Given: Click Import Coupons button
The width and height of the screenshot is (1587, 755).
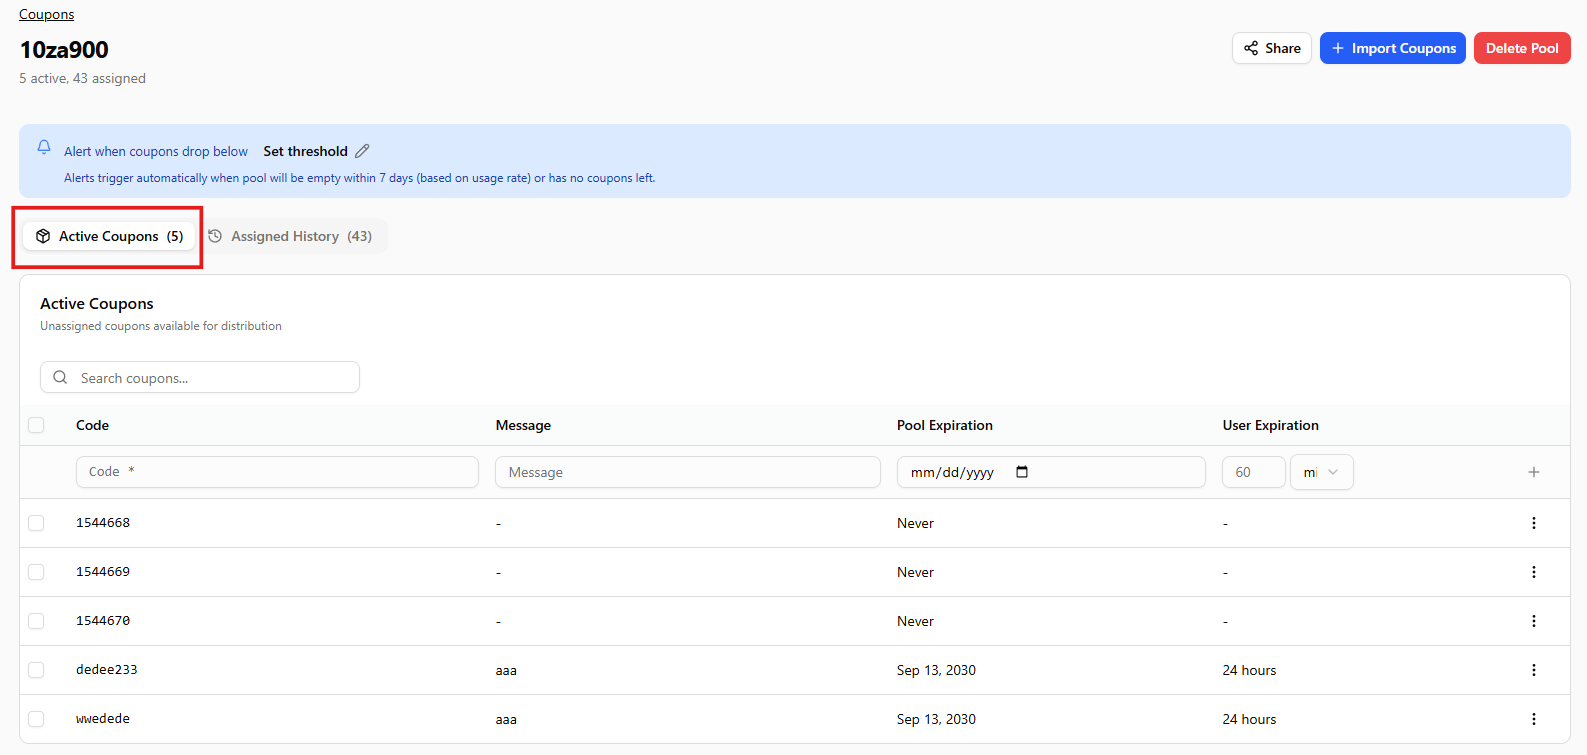Looking at the screenshot, I should pyautogui.click(x=1393, y=48).
